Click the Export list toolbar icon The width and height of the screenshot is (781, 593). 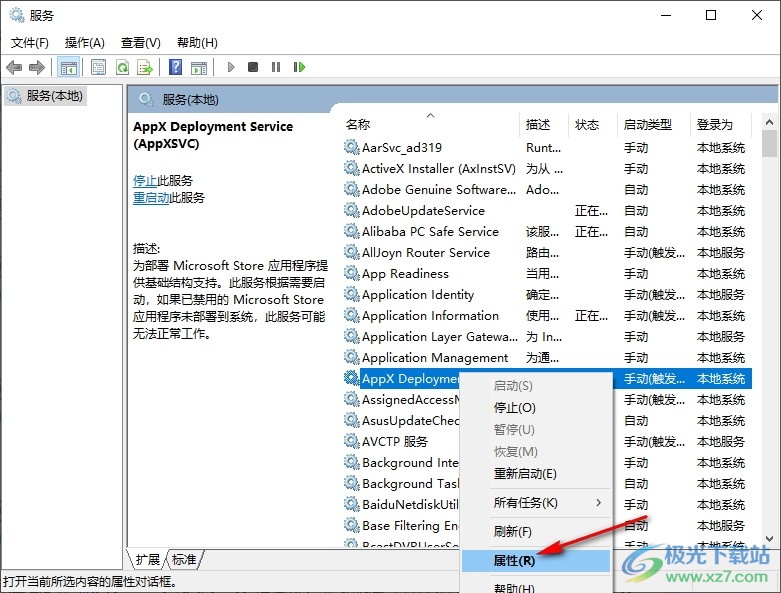[145, 67]
